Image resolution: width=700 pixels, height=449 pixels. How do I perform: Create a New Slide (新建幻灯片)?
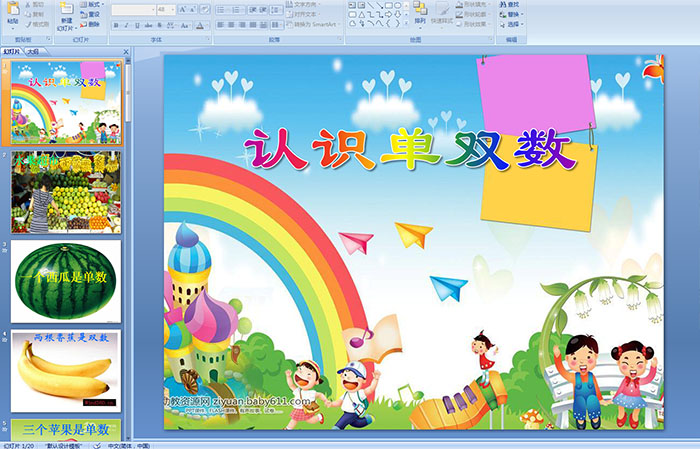pyautogui.click(x=67, y=18)
